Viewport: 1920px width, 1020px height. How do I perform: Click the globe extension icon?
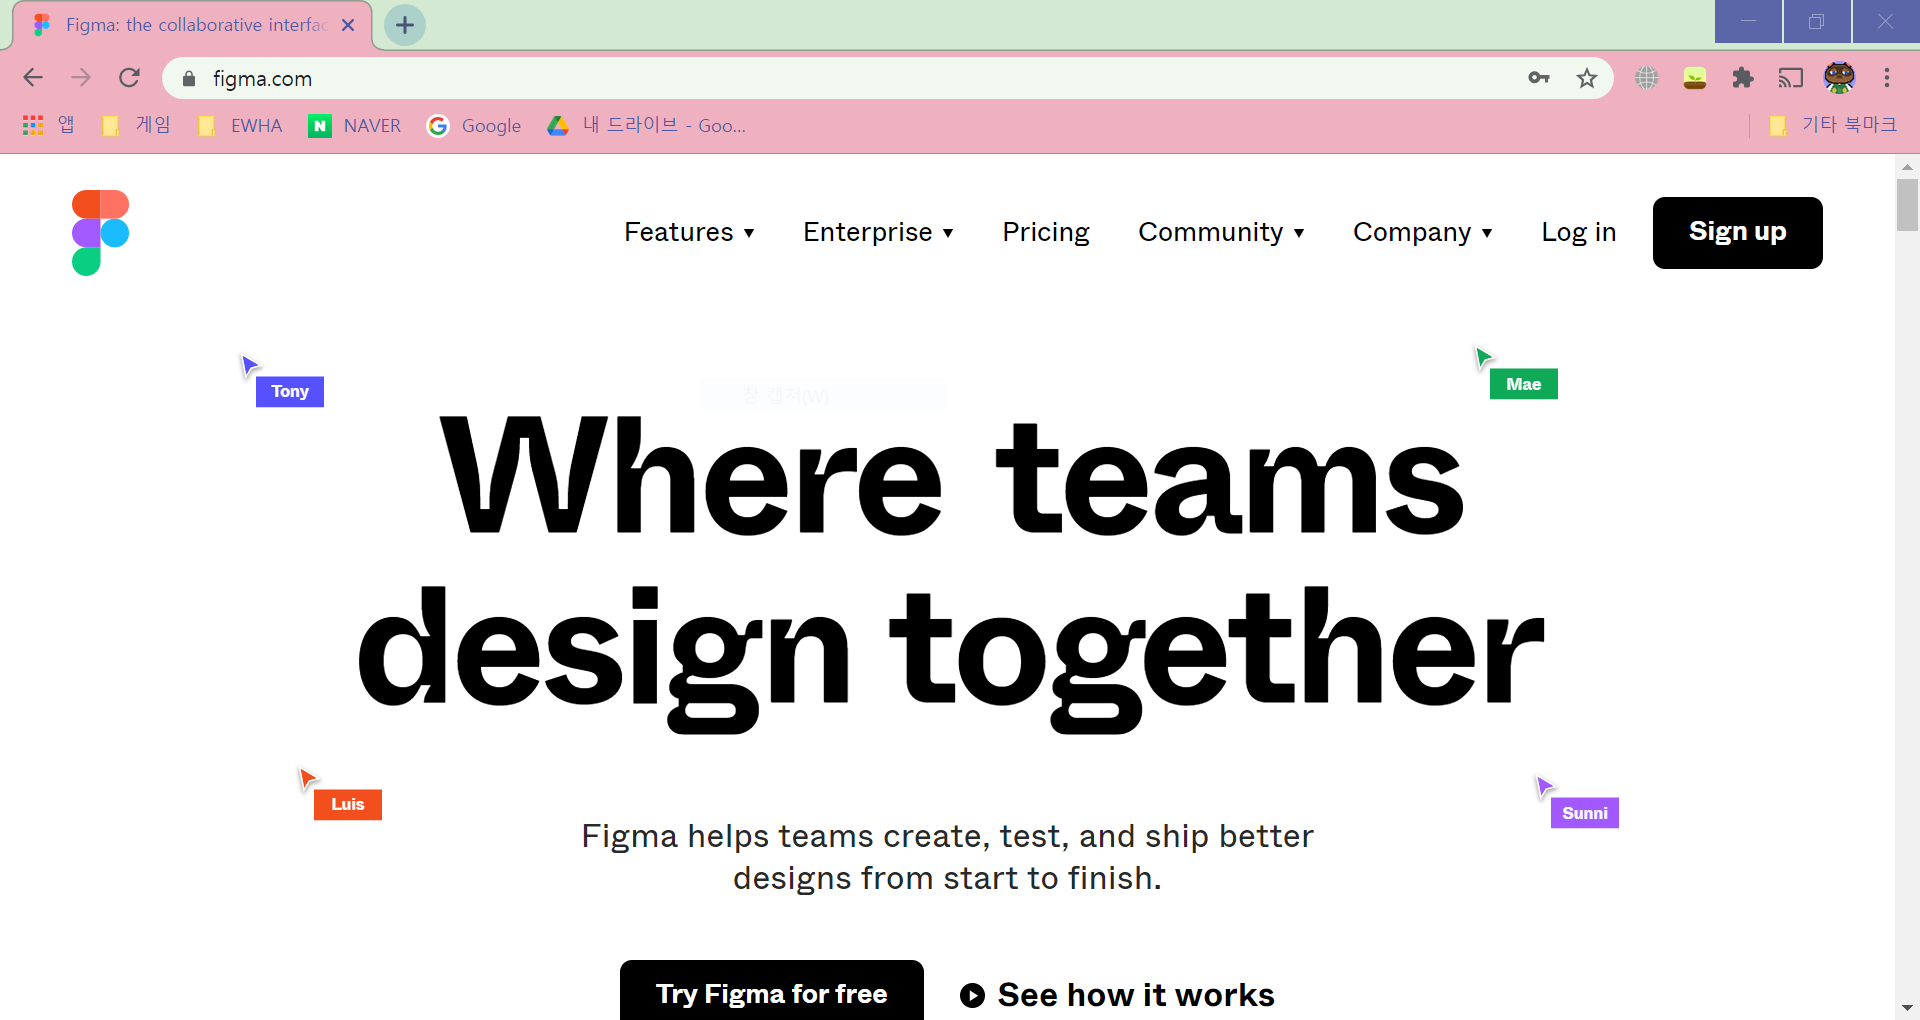[1647, 78]
